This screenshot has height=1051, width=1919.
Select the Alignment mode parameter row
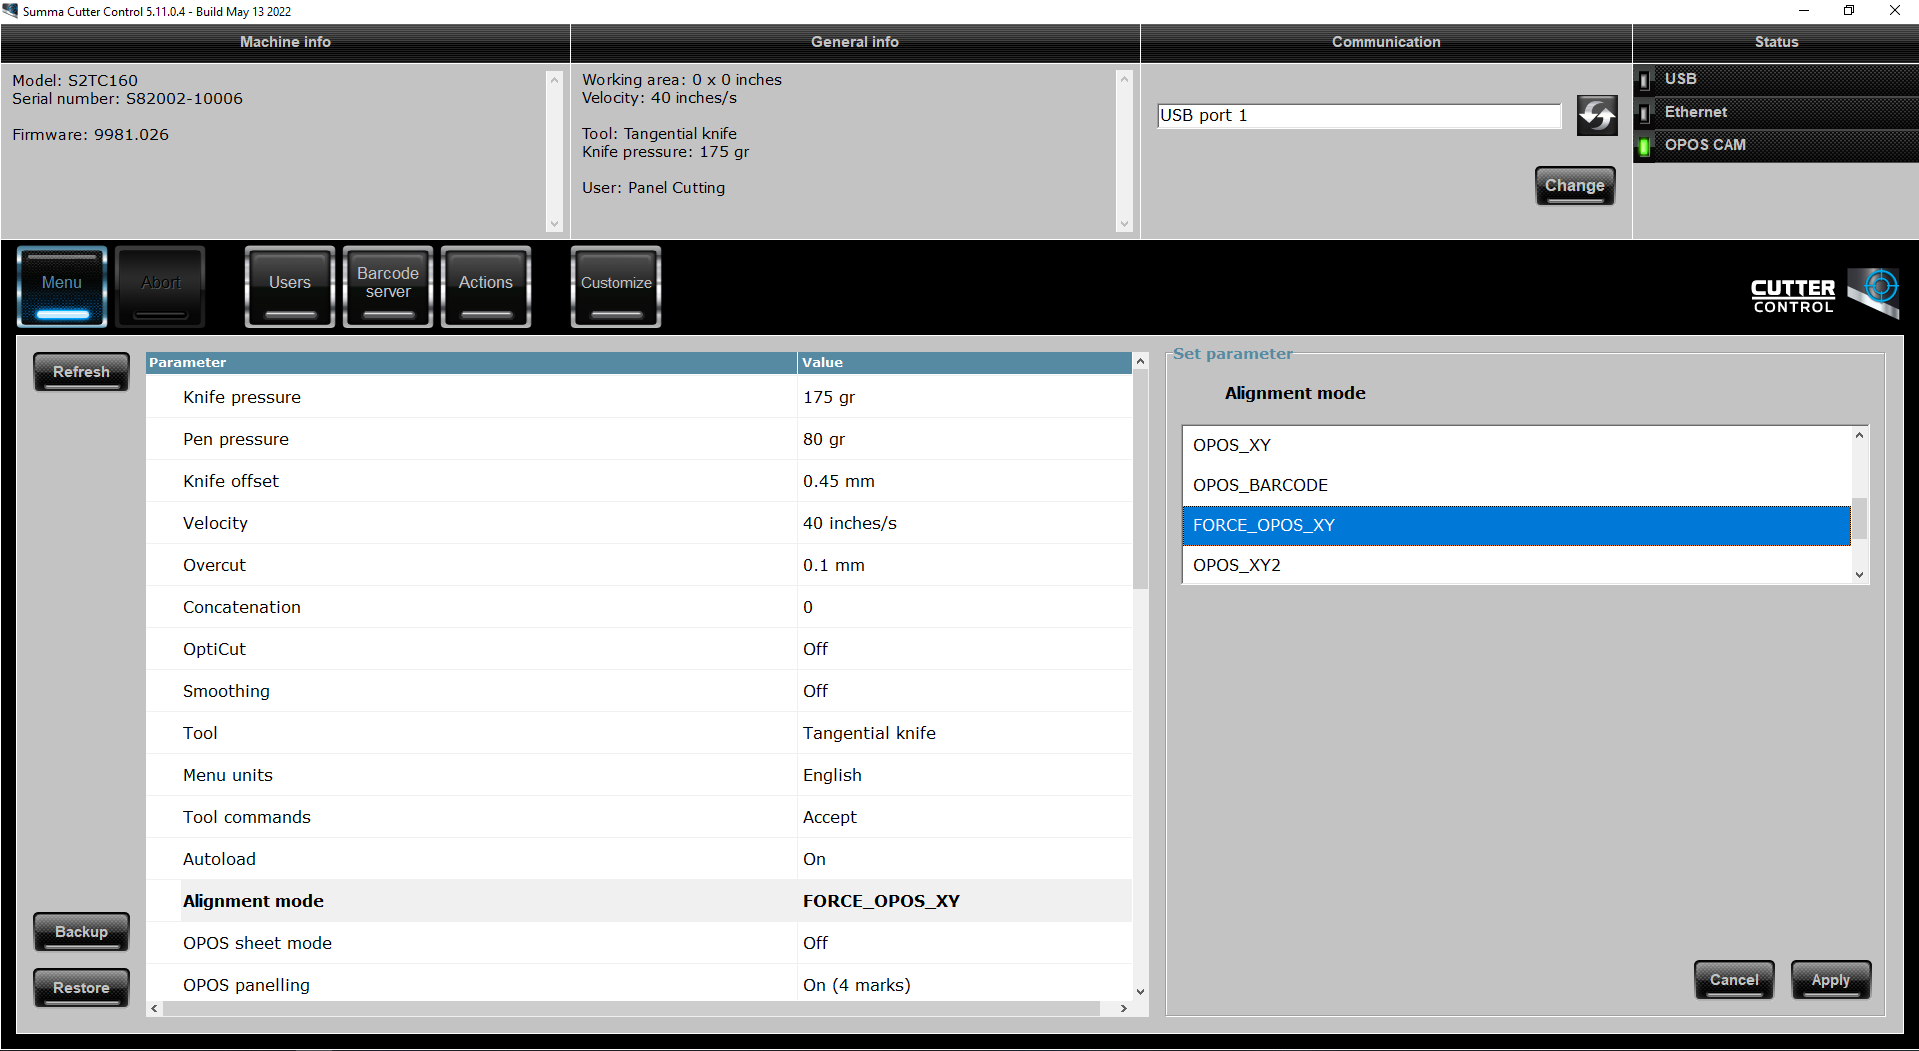pos(639,901)
